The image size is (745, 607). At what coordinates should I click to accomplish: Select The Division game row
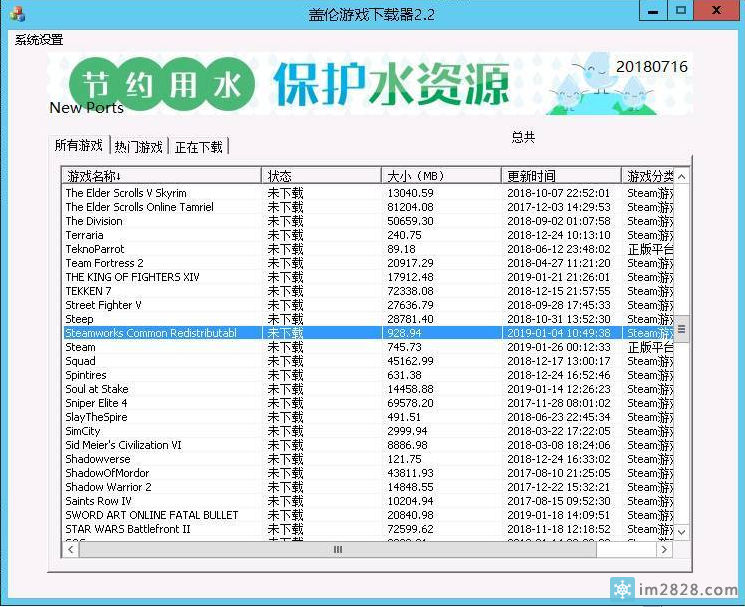(x=369, y=221)
